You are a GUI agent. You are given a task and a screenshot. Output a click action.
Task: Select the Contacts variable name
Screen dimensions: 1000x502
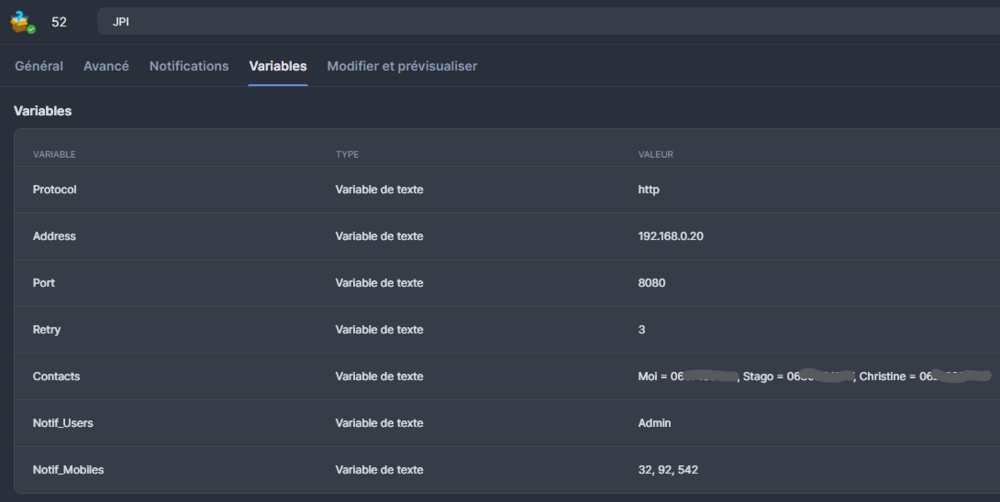tap(56, 377)
